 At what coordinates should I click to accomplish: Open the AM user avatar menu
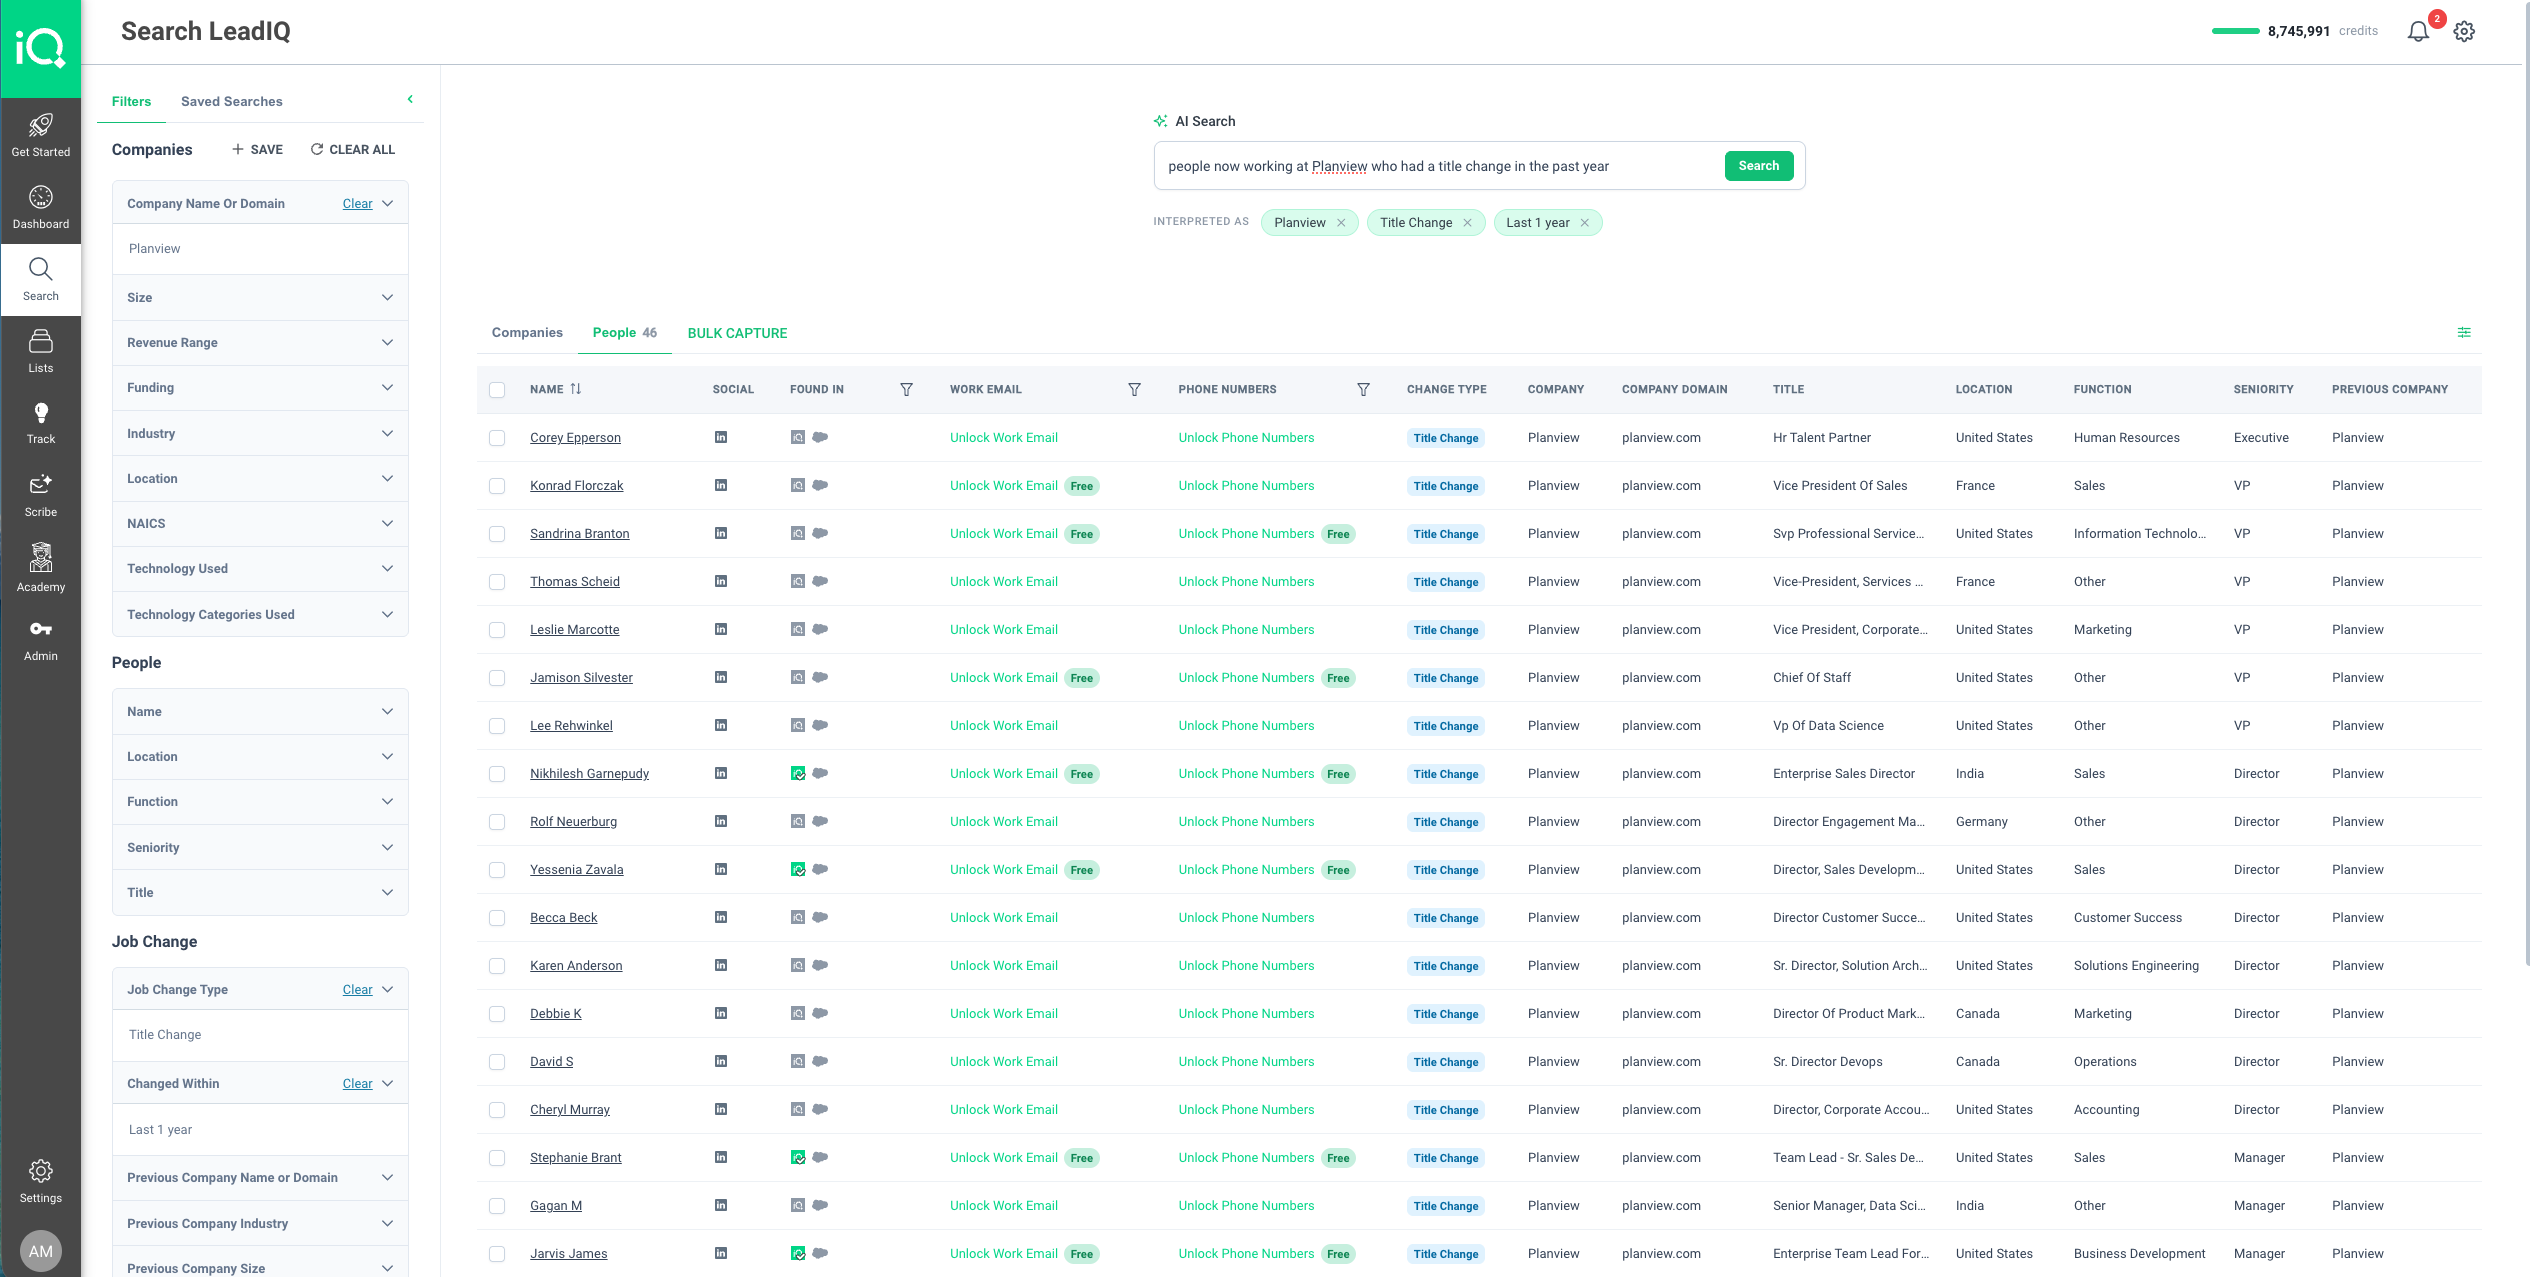(40, 1251)
